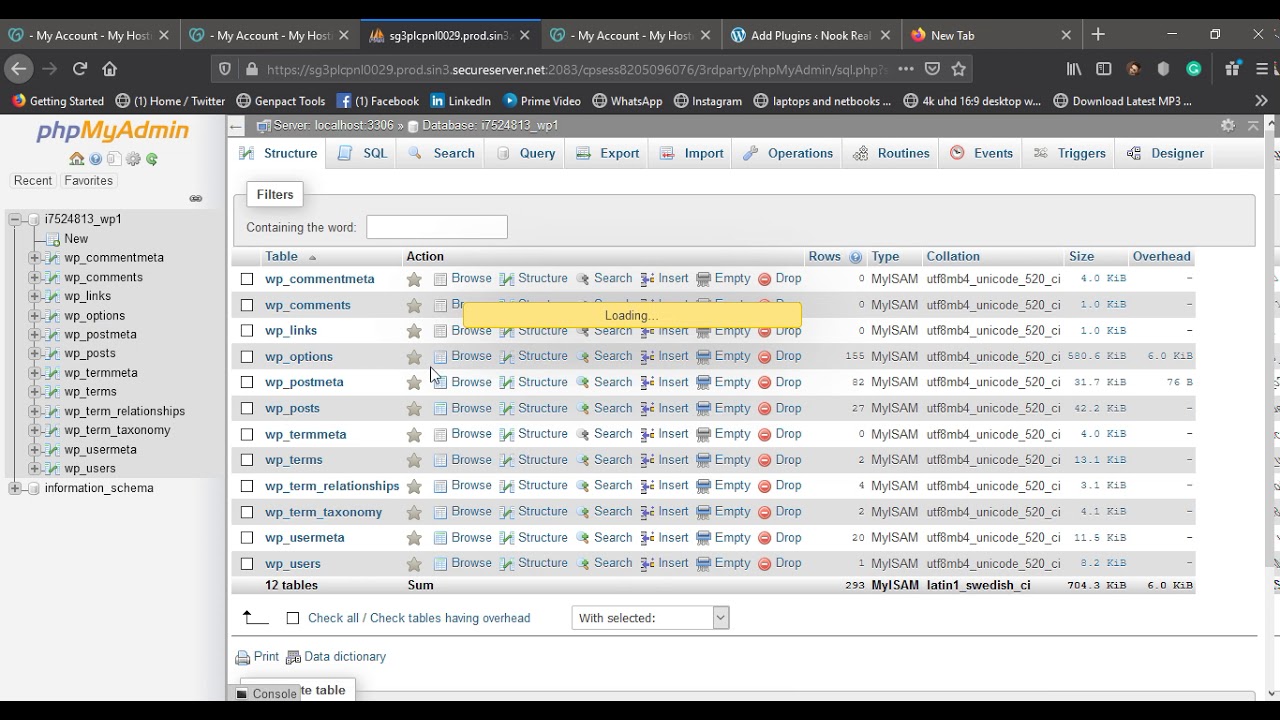Open a new browser tab with plus button

click(x=1098, y=34)
